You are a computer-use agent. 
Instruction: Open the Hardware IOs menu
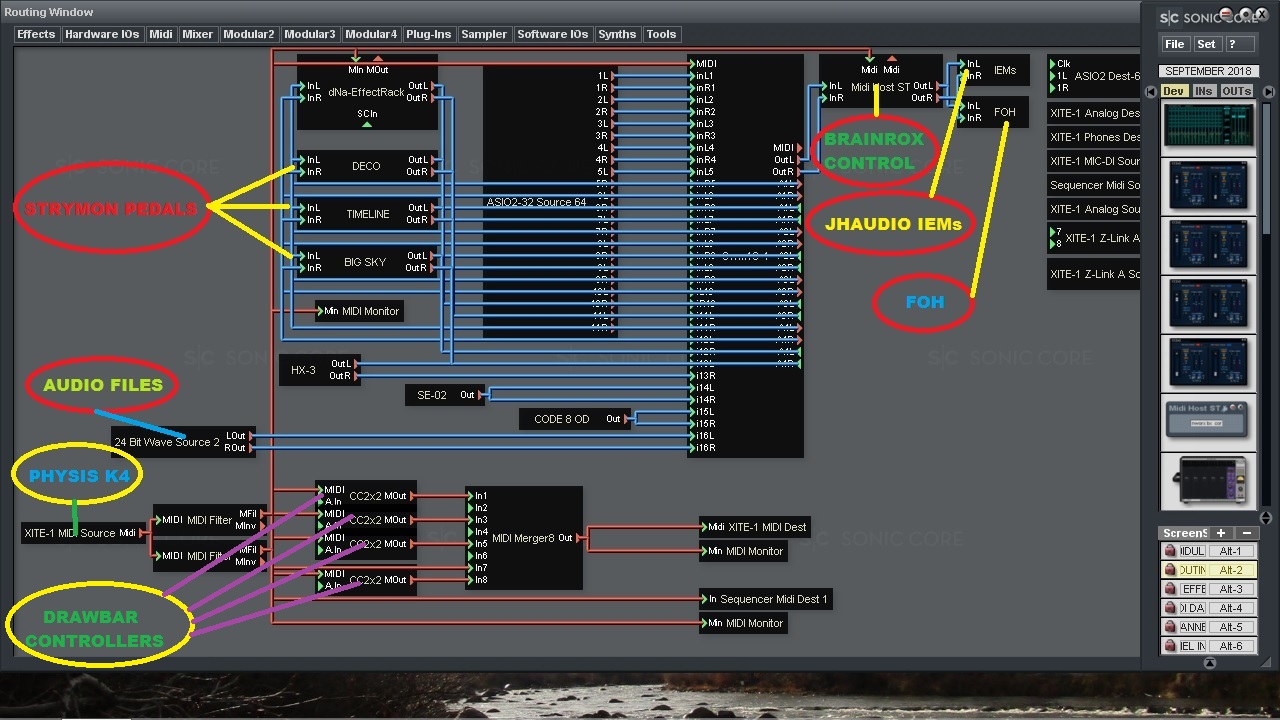point(102,34)
